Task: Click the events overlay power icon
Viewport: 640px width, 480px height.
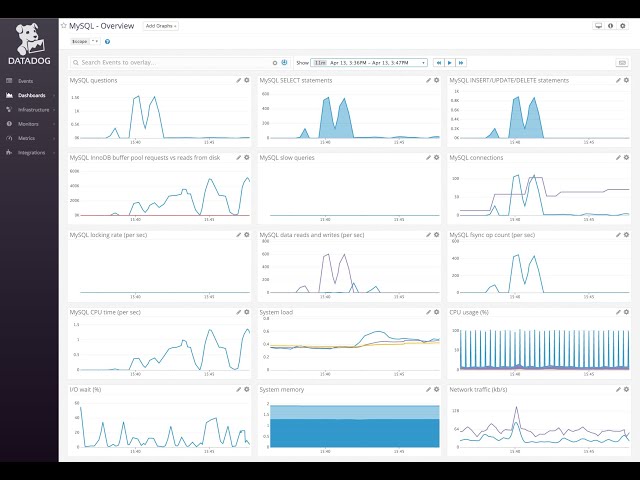Action: (284, 62)
